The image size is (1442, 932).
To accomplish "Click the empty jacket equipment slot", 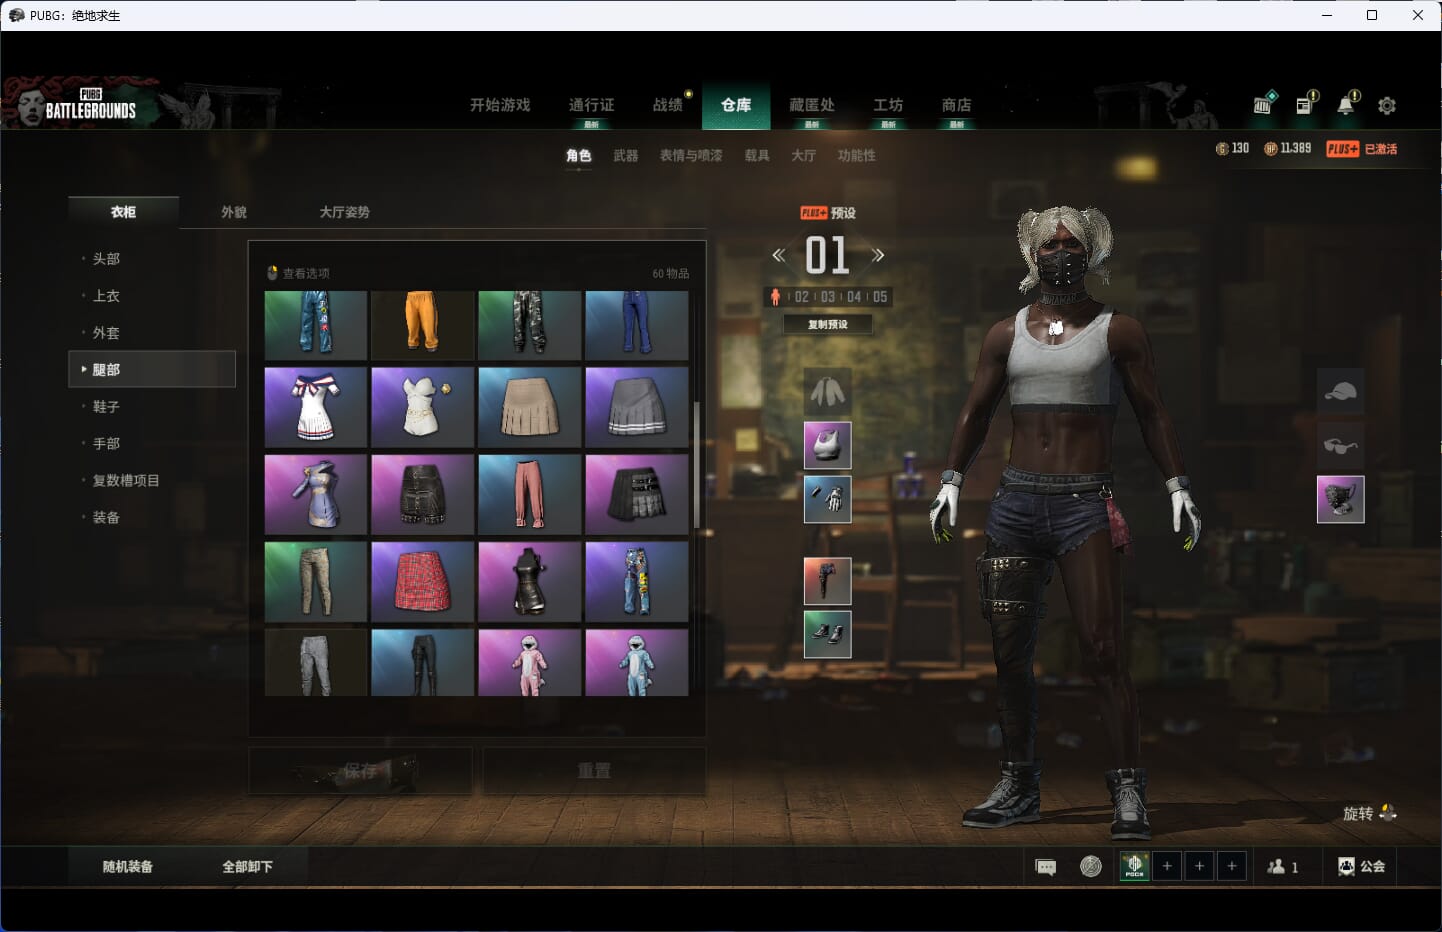I will tap(828, 392).
